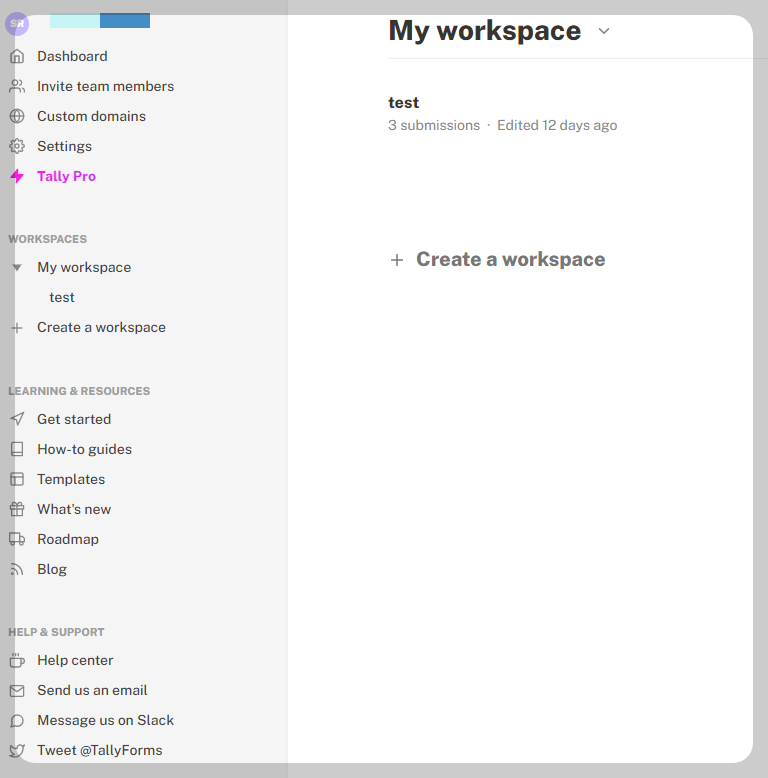Click the '3 submissions' text

[x=434, y=126]
